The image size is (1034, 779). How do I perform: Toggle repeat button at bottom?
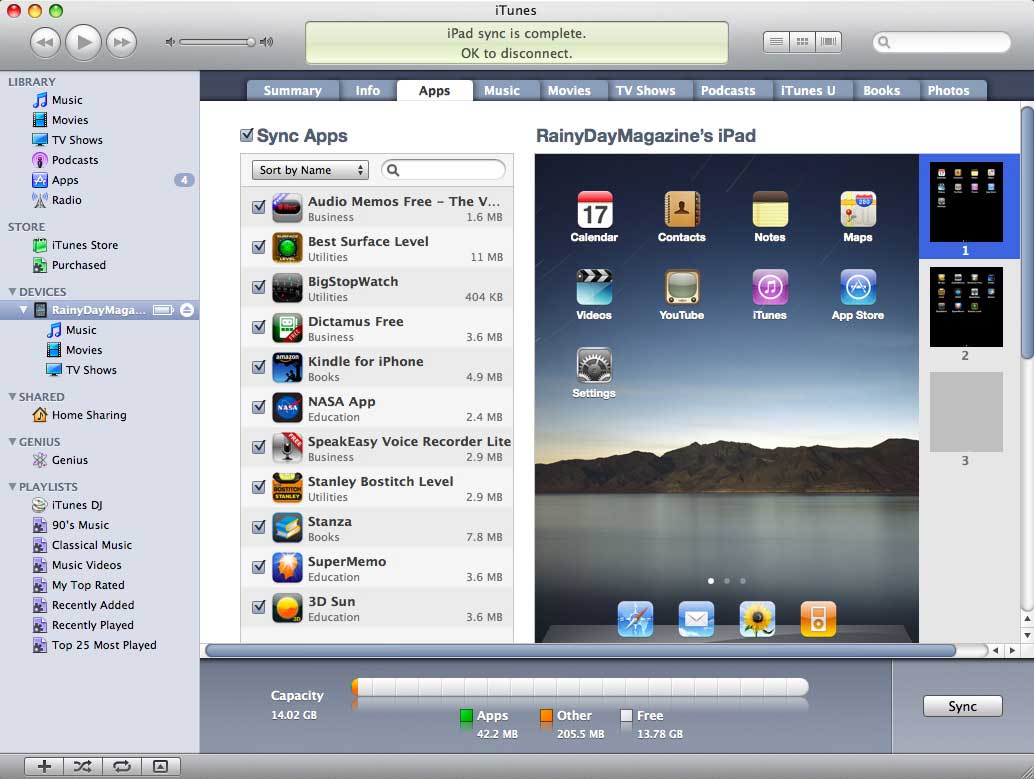pos(121,766)
